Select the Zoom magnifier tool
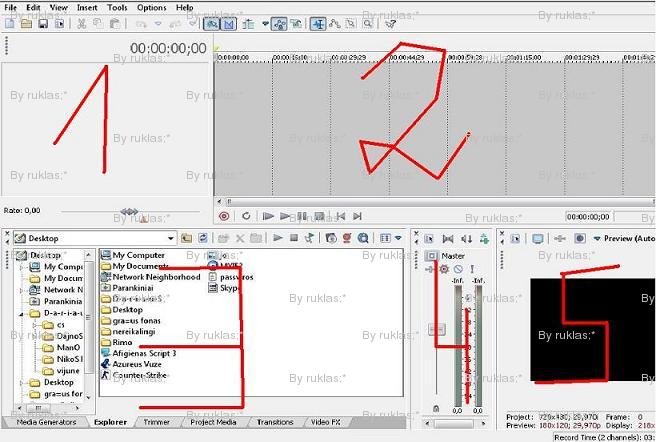Image resolution: width=656 pixels, height=442 pixels. pyautogui.click(x=368, y=24)
